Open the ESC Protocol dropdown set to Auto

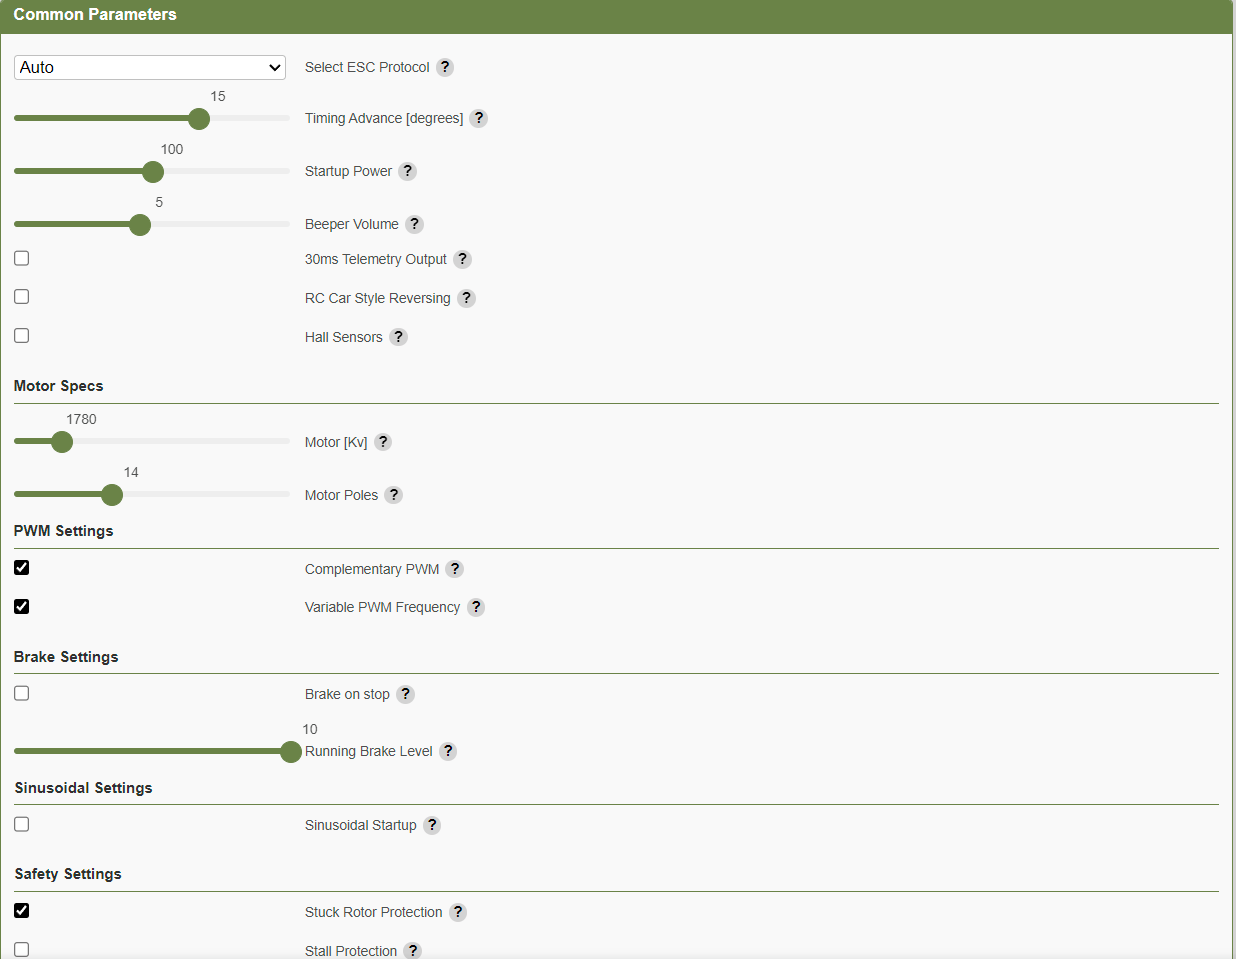coord(150,67)
